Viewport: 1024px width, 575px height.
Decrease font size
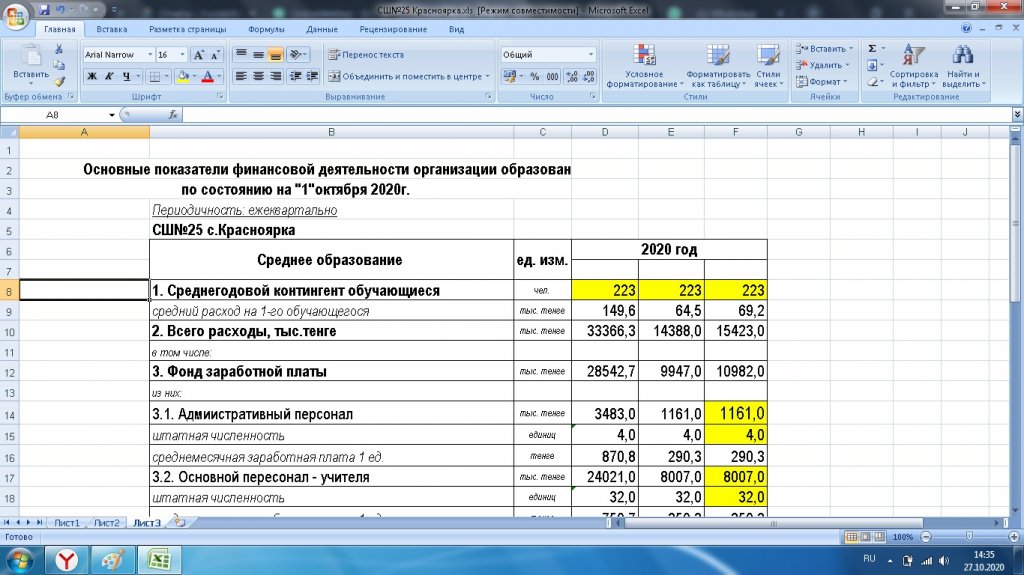click(216, 55)
